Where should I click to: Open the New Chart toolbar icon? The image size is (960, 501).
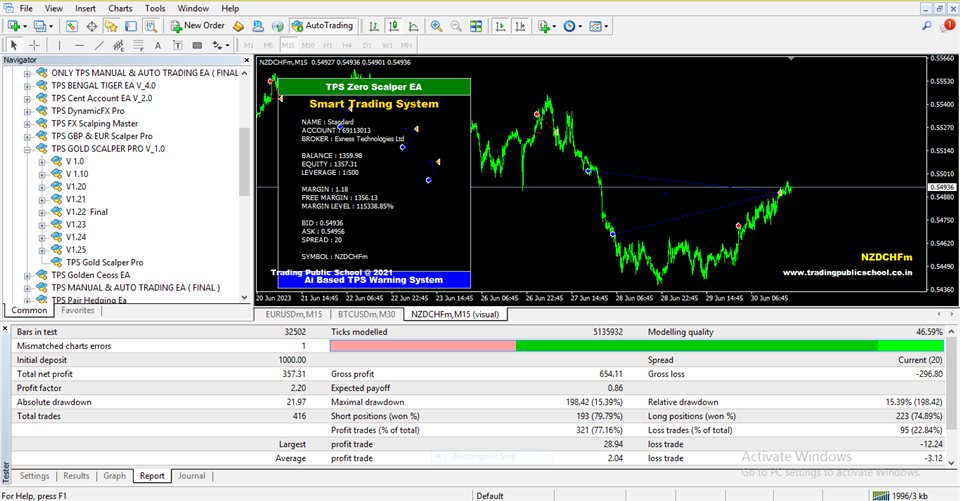click(x=13, y=26)
